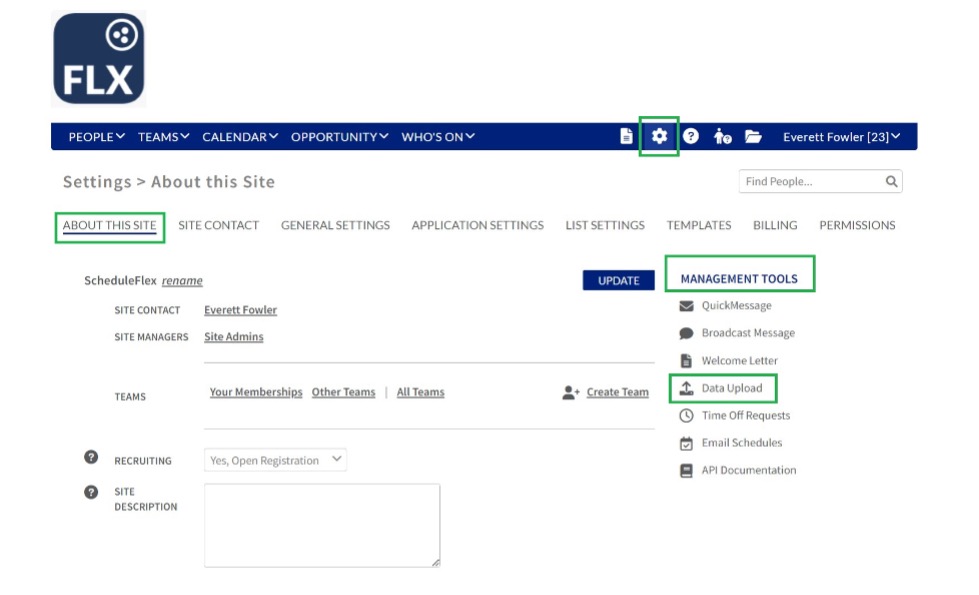Click in the Site Description text area

click(x=322, y=525)
